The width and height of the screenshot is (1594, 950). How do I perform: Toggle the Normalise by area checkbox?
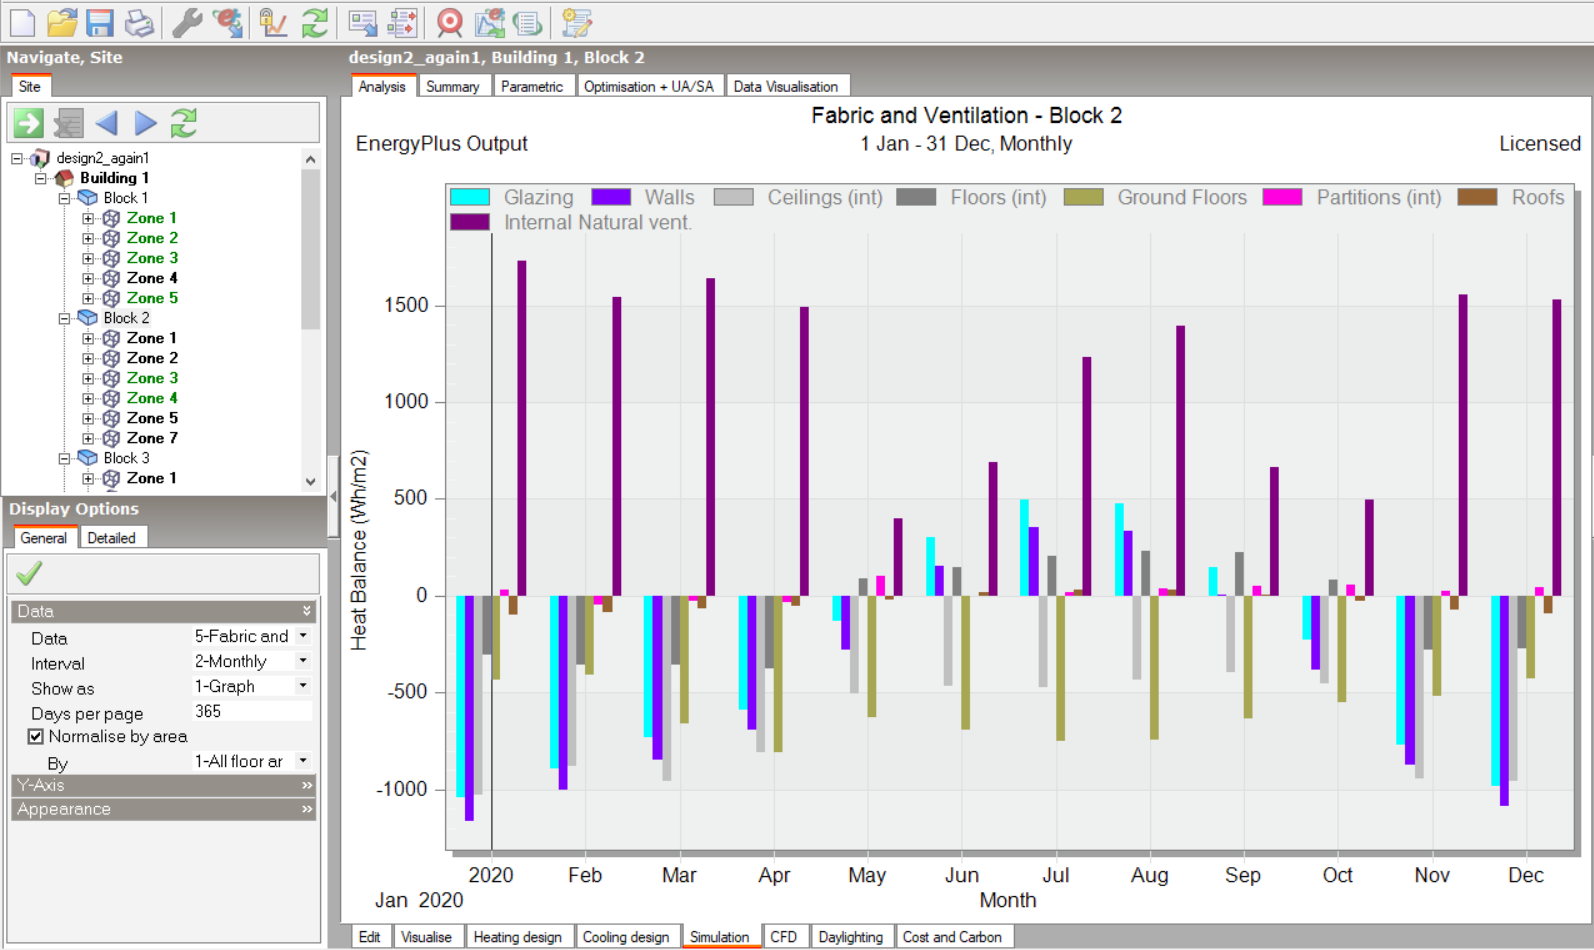(36, 737)
